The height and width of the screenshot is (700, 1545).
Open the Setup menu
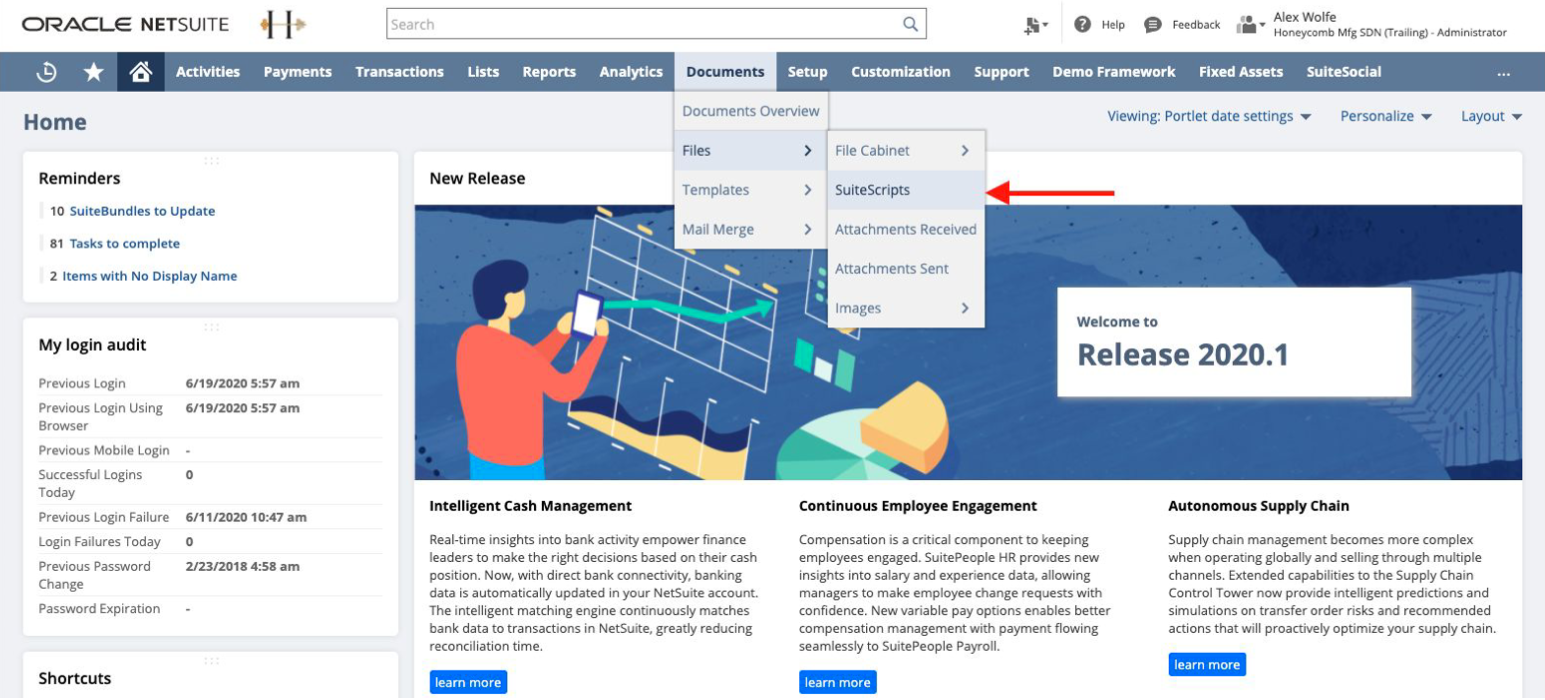[x=808, y=72]
